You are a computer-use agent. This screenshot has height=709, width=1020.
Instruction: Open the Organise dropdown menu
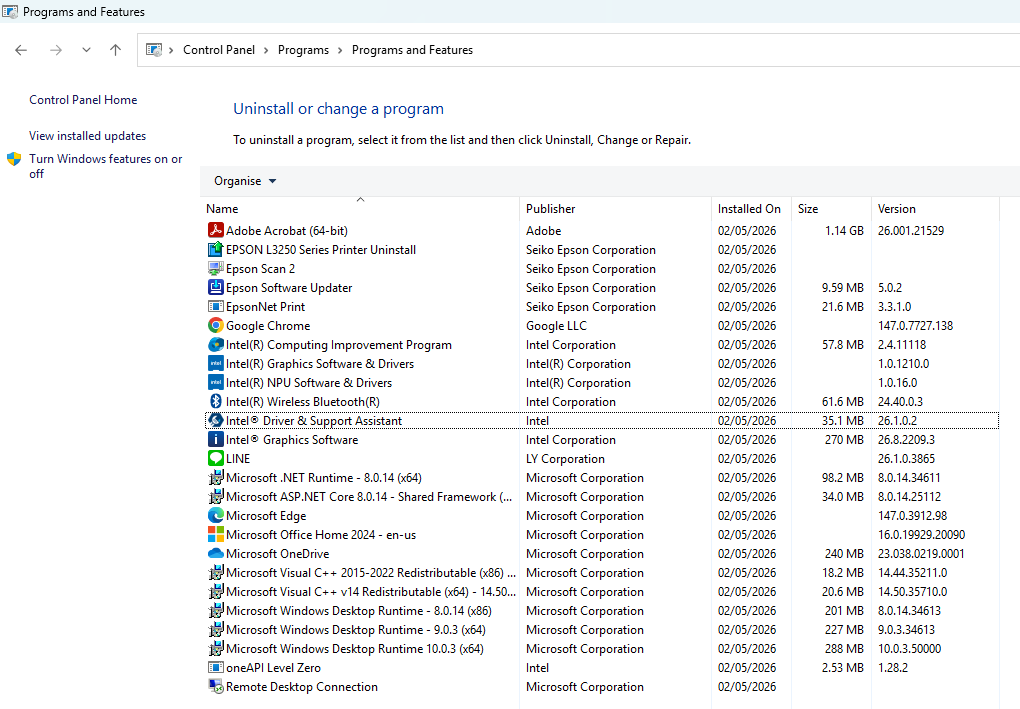point(245,181)
